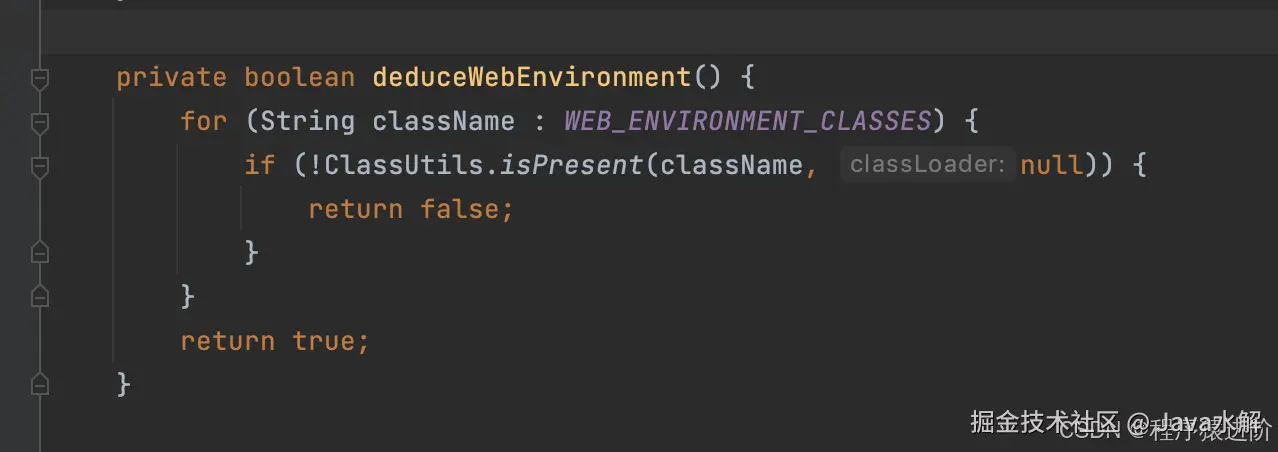Click the null argument value
The height and width of the screenshot is (452, 1278).
tap(1051, 165)
